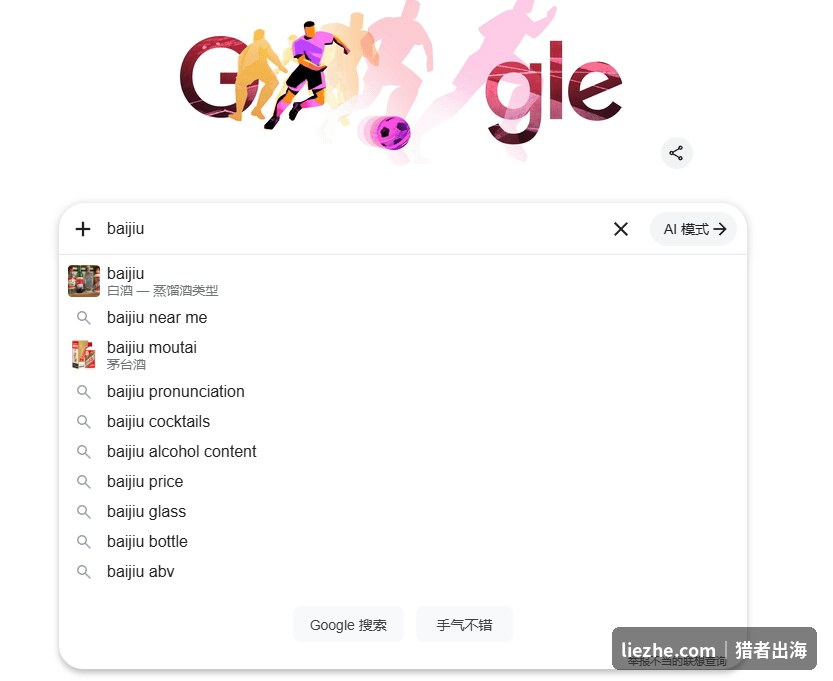Image resolution: width=833 pixels, height=681 pixels.
Task: Select baijiu bottle suggestion
Action: pos(403,542)
